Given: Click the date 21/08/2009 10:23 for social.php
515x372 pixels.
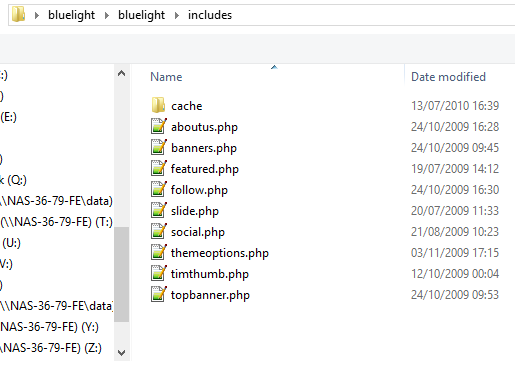Looking at the screenshot, I should [x=455, y=232].
